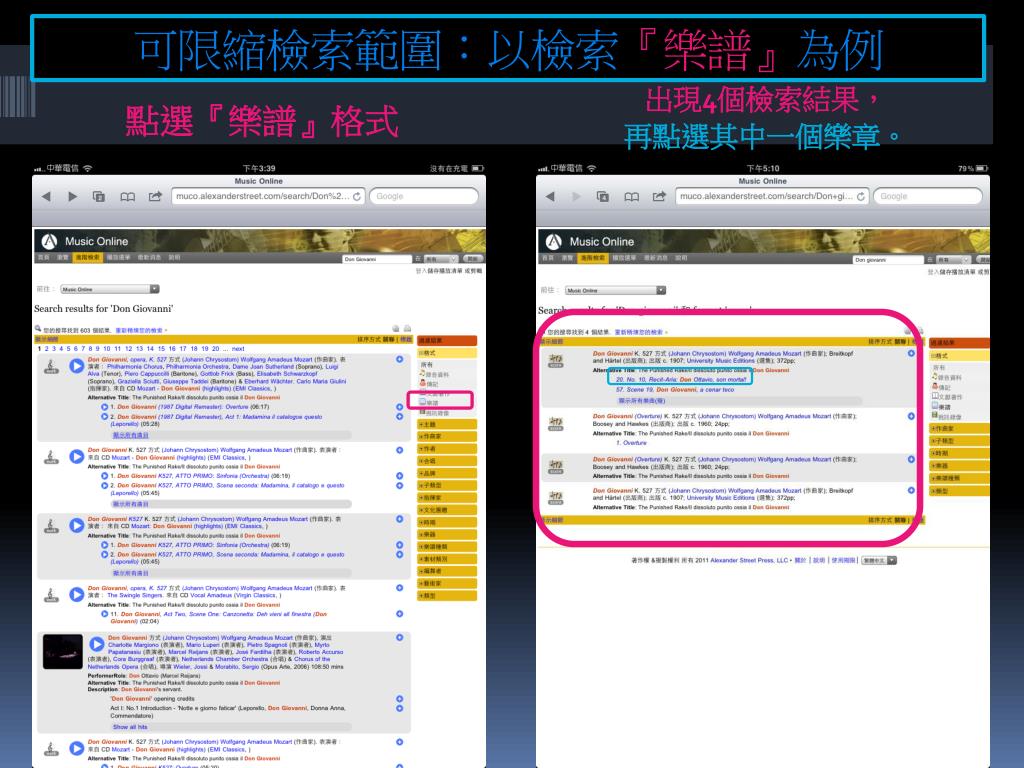Play Swingle Singers 'Vocal Amadeus' result
Viewport: 1024px width, 768px height.
coord(76,594)
